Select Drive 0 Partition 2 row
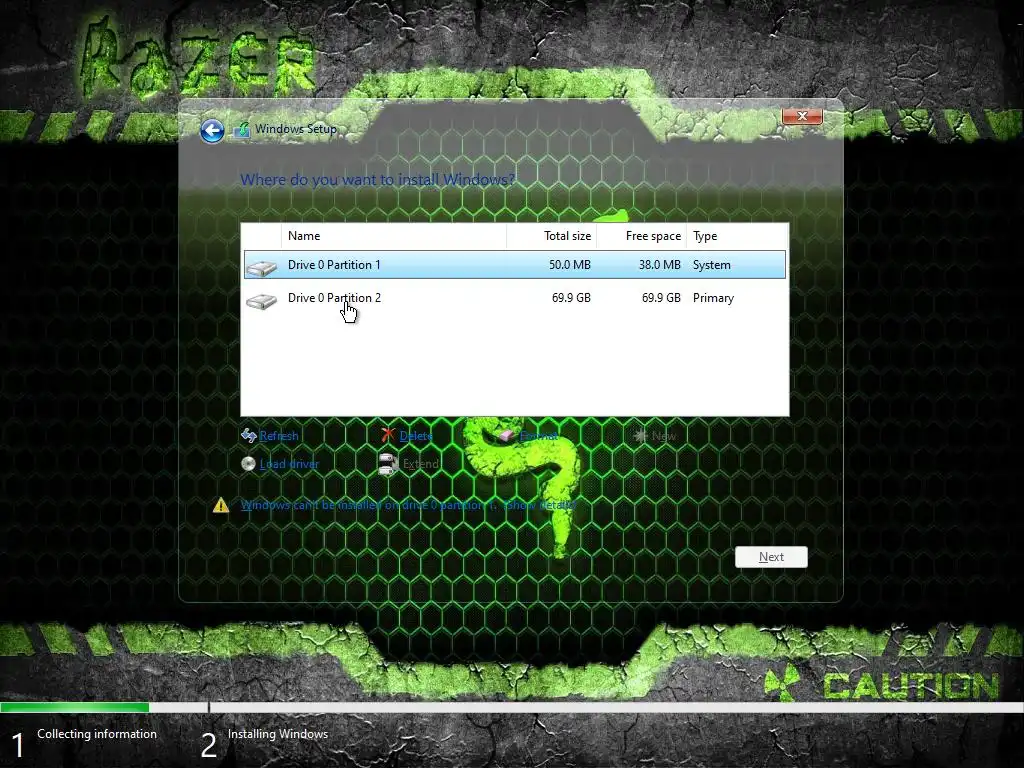The image size is (1024, 768). coord(515,298)
